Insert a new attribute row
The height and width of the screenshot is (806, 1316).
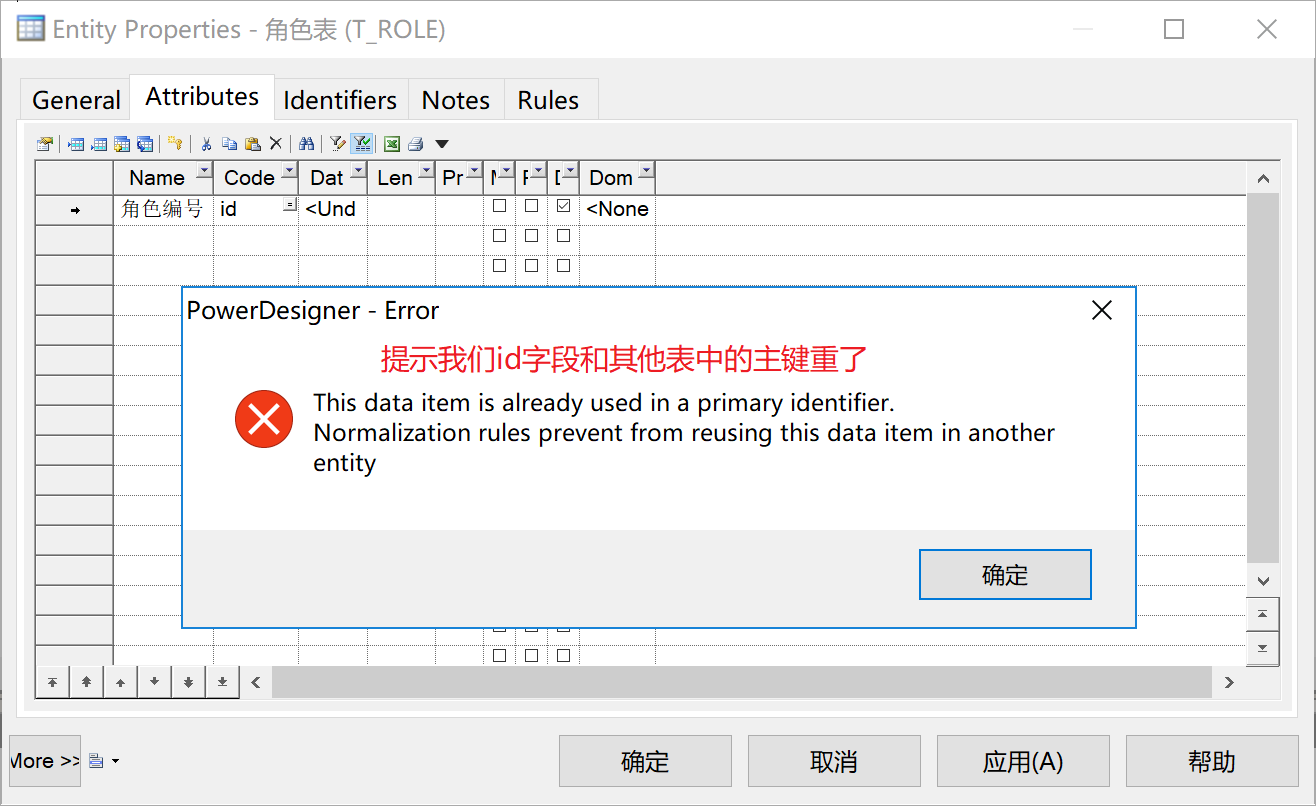click(x=78, y=143)
